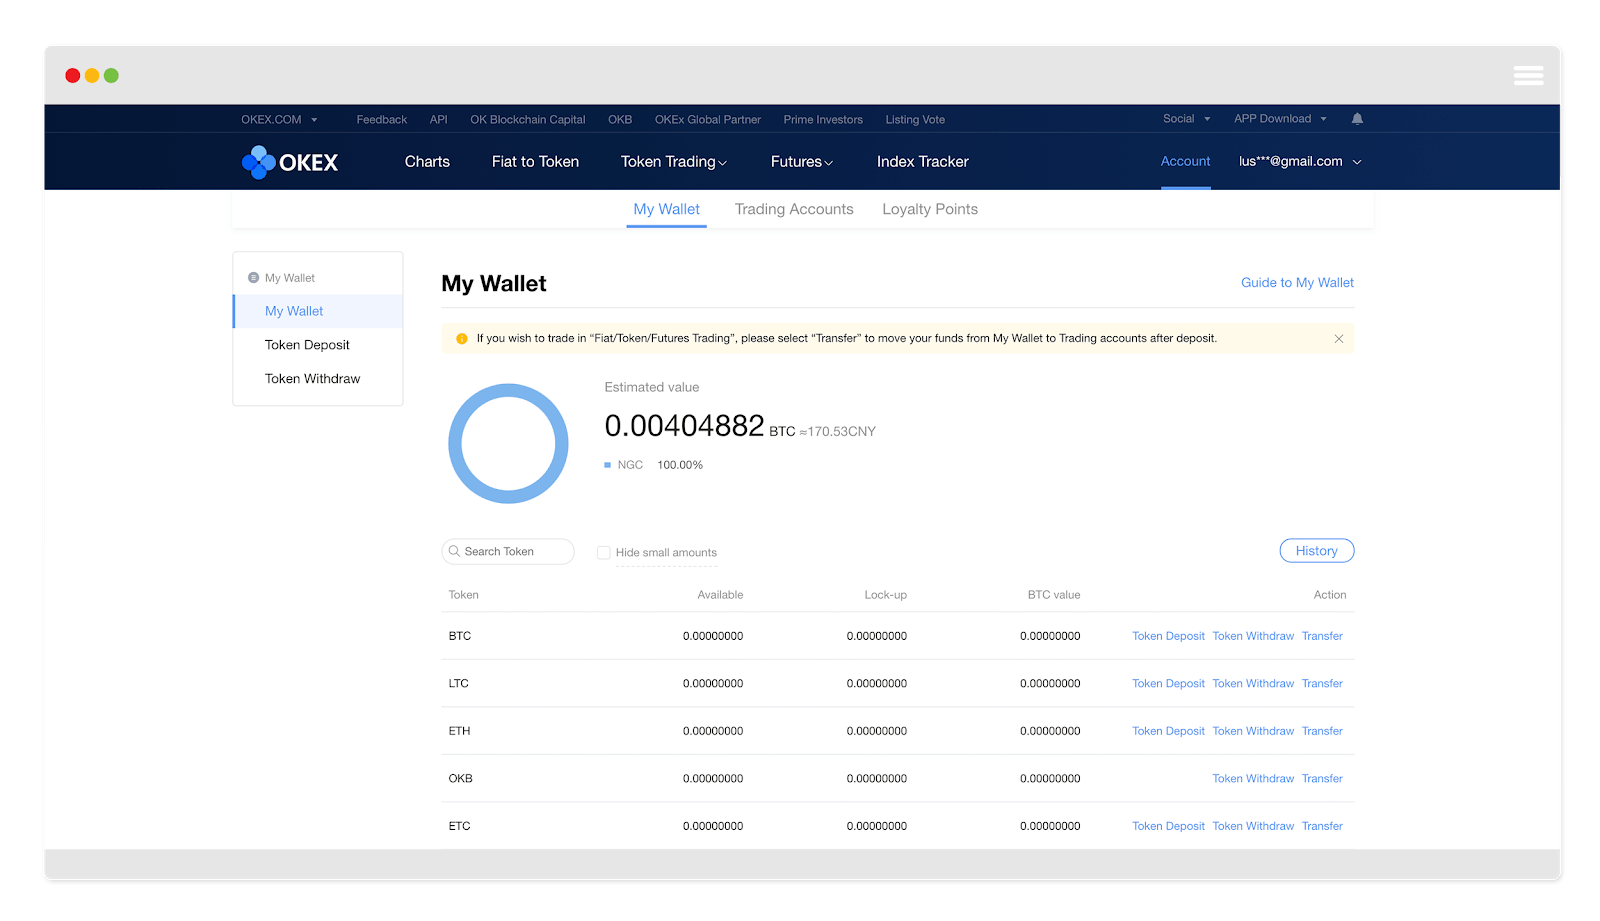Image resolution: width=1600 pixels, height=921 pixels.
Task: Click Token Withdraw for BTC row
Action: [1253, 636]
